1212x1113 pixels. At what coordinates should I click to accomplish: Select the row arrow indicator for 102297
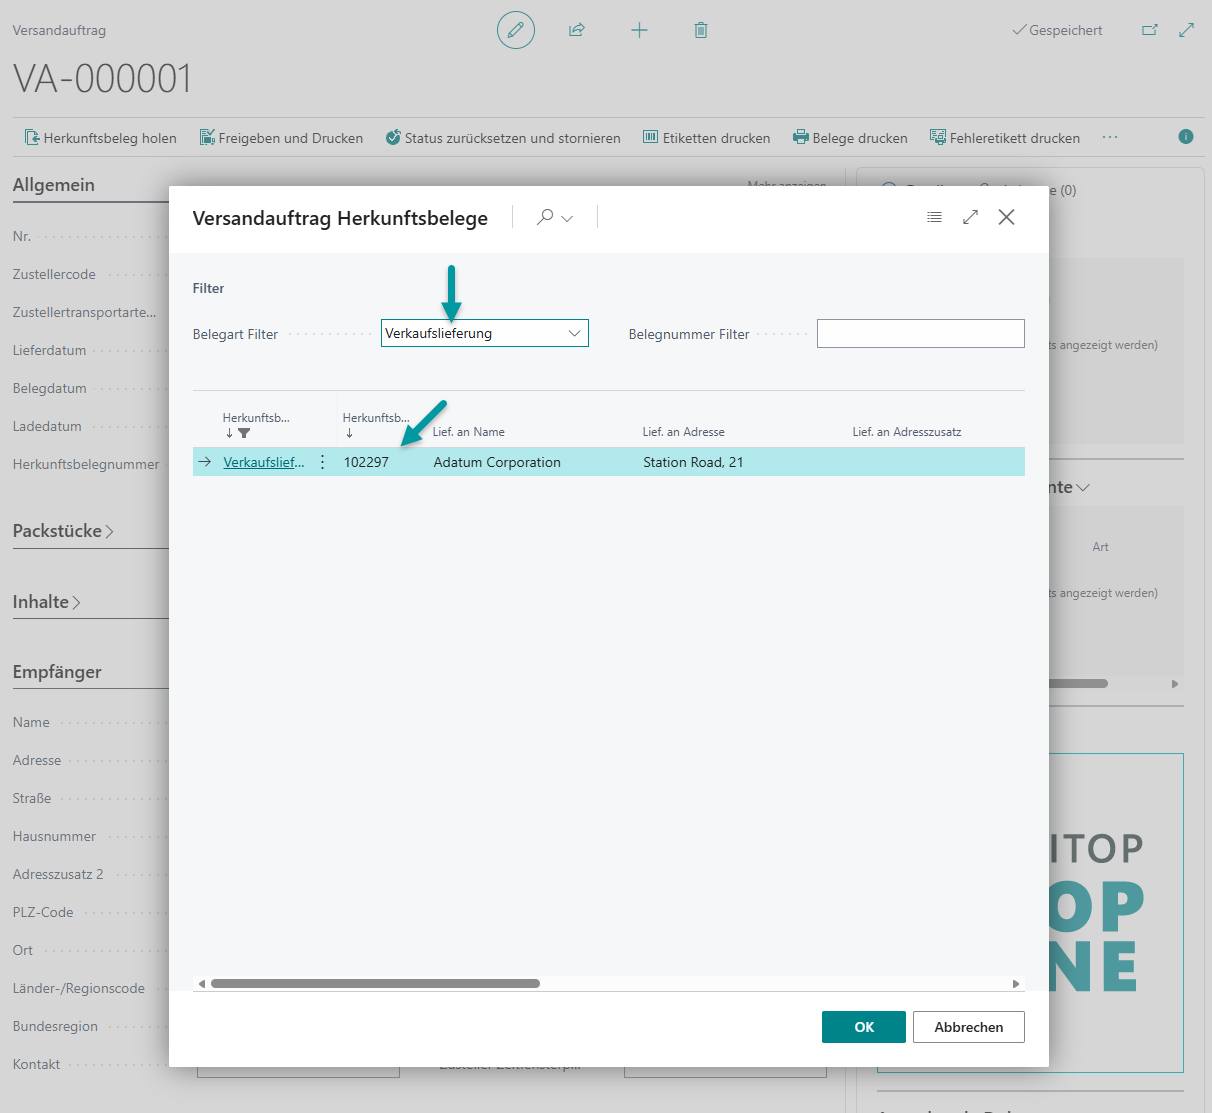point(205,462)
